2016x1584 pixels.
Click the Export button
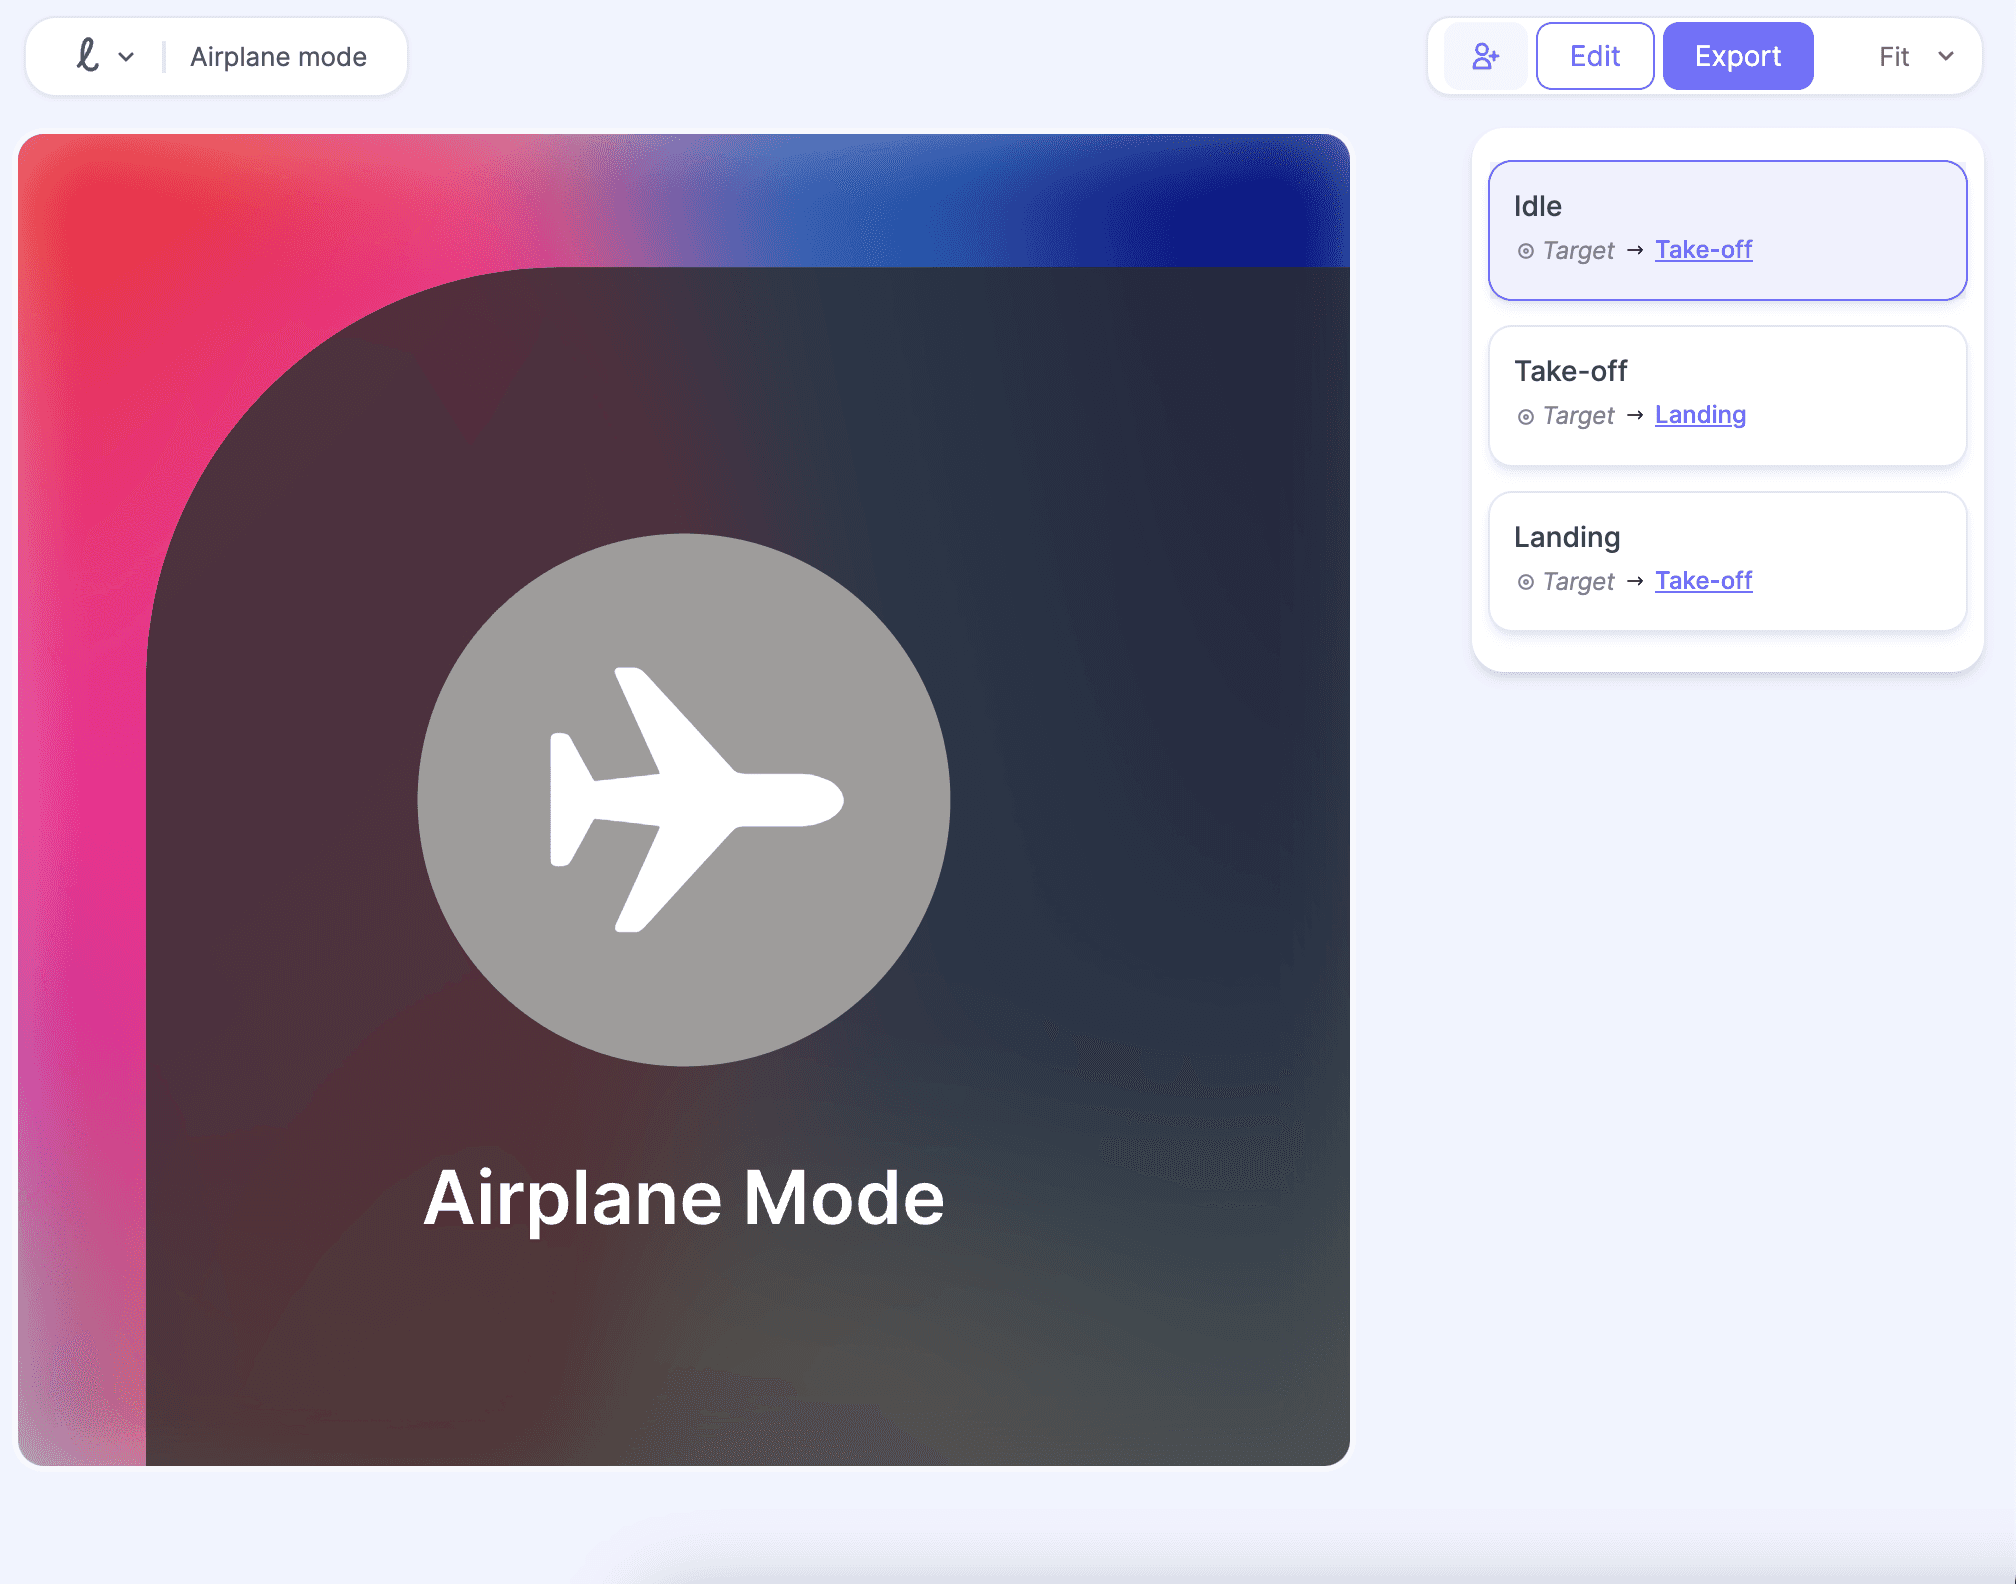tap(1737, 56)
